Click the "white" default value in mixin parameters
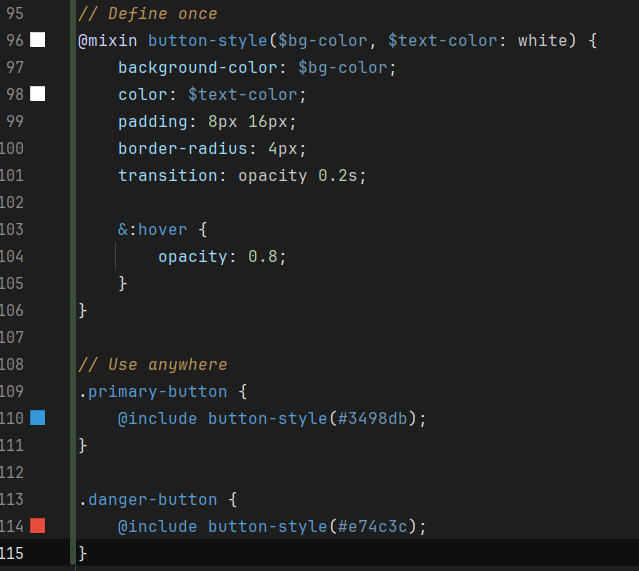The height and width of the screenshot is (571, 639). [542, 41]
